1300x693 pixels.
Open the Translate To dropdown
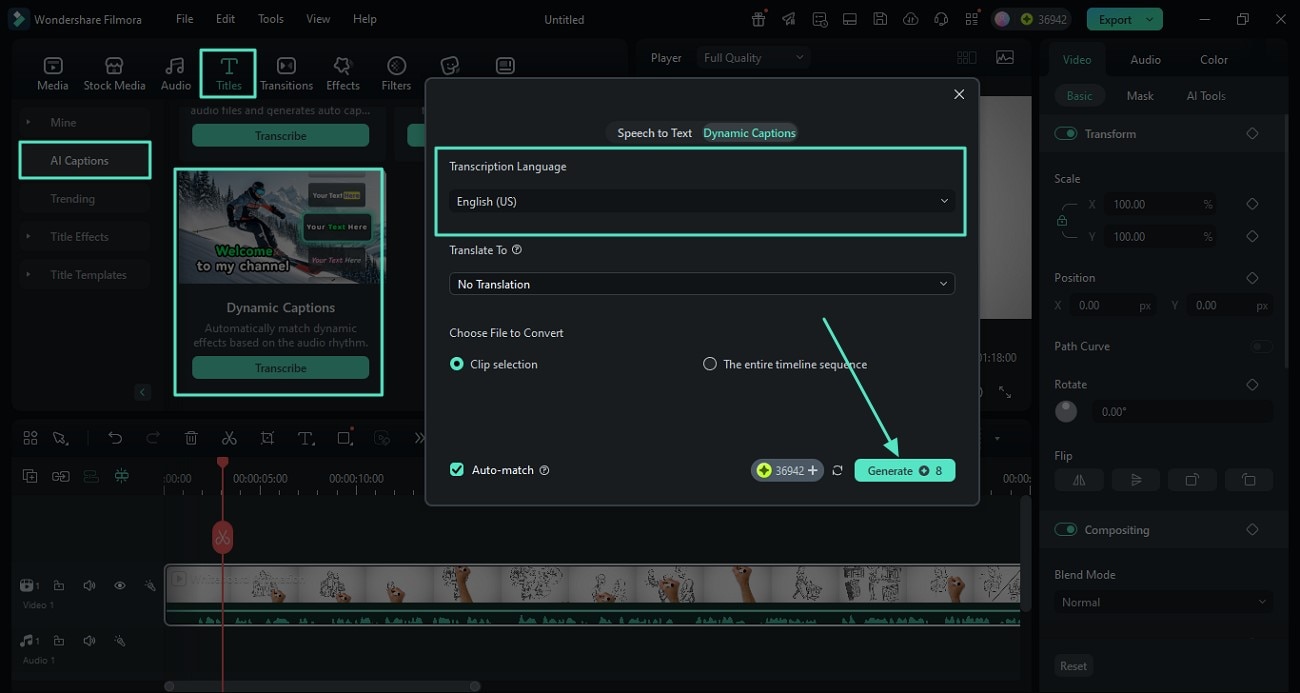coord(702,284)
